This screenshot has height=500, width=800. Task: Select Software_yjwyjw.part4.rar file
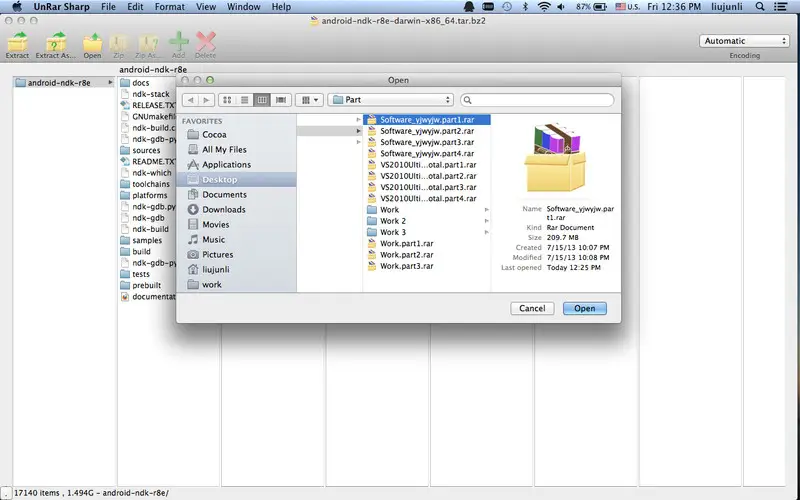pos(427,154)
